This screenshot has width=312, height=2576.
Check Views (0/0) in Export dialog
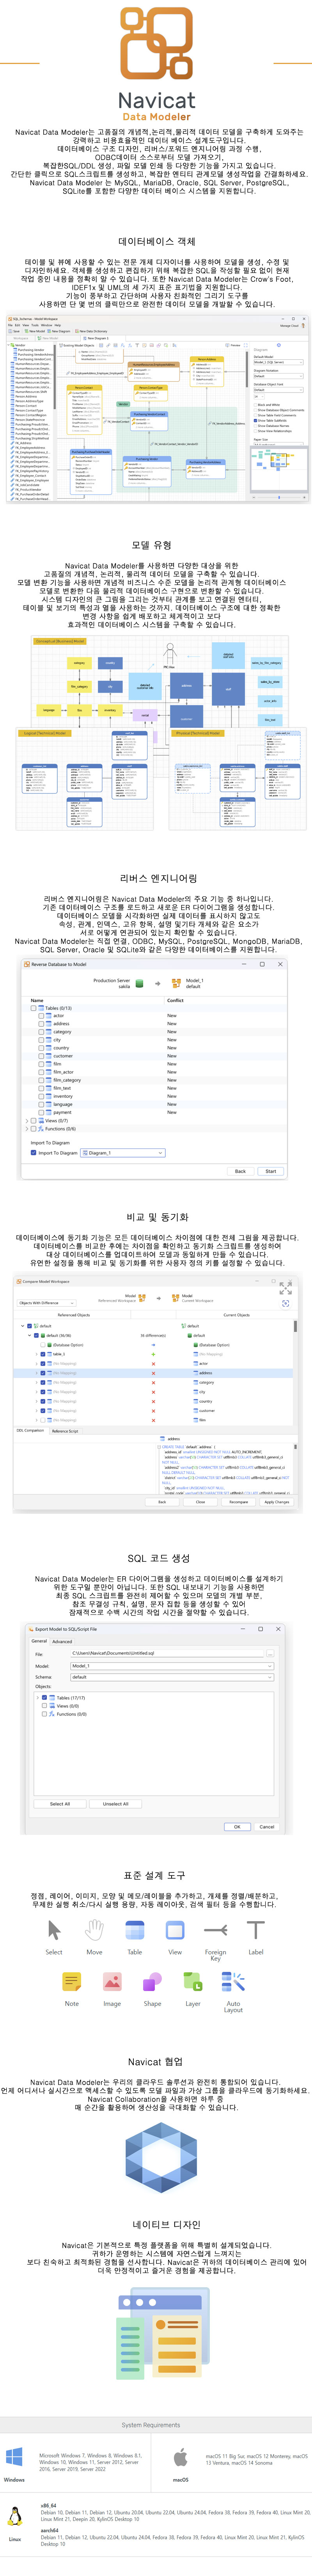pyautogui.click(x=44, y=1706)
